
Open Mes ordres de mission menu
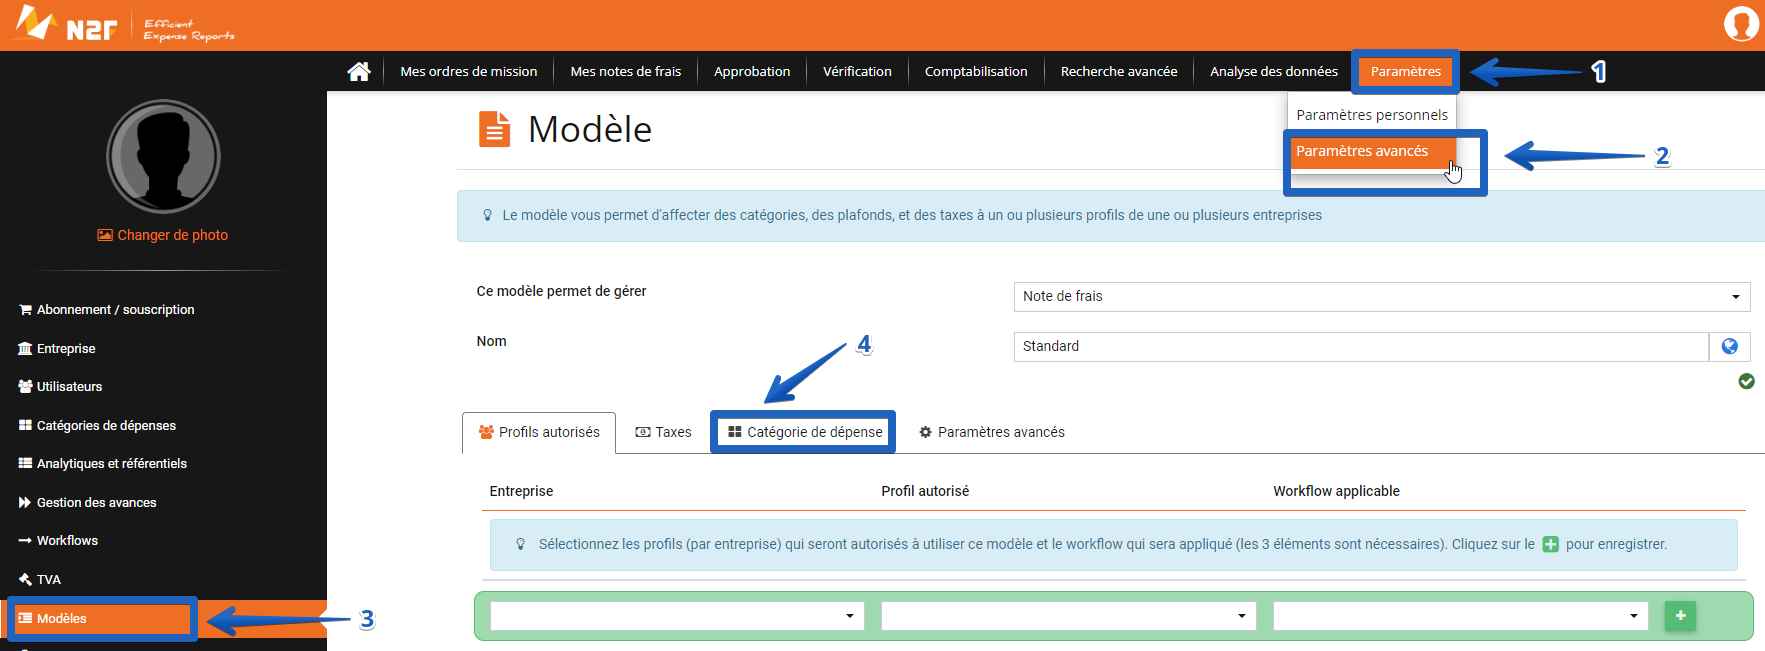coord(469,71)
